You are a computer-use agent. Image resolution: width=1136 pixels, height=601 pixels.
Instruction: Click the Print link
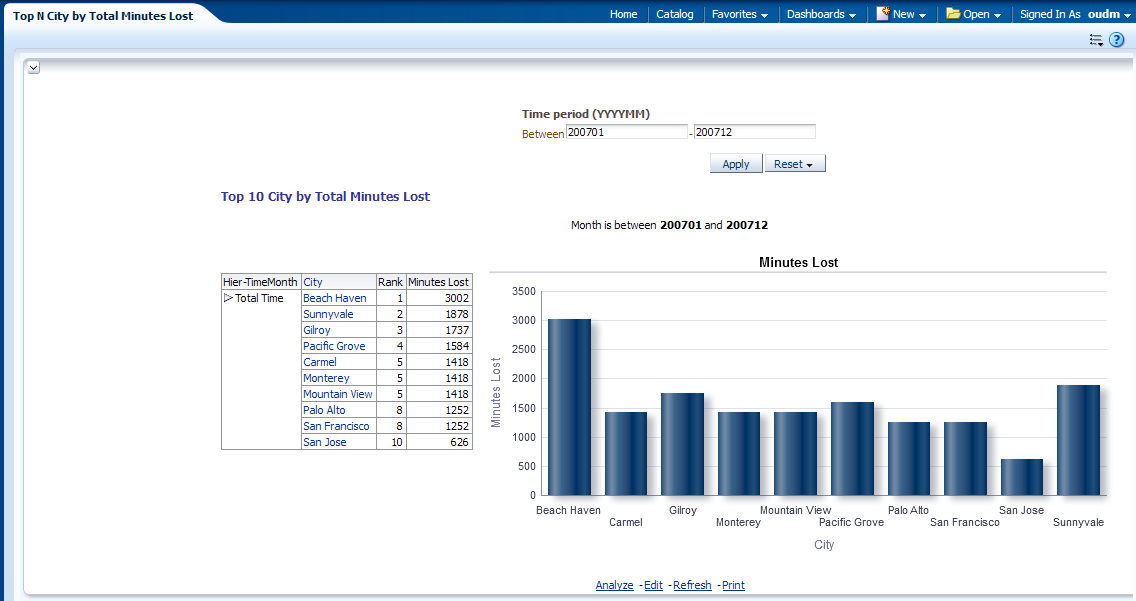tap(733, 585)
